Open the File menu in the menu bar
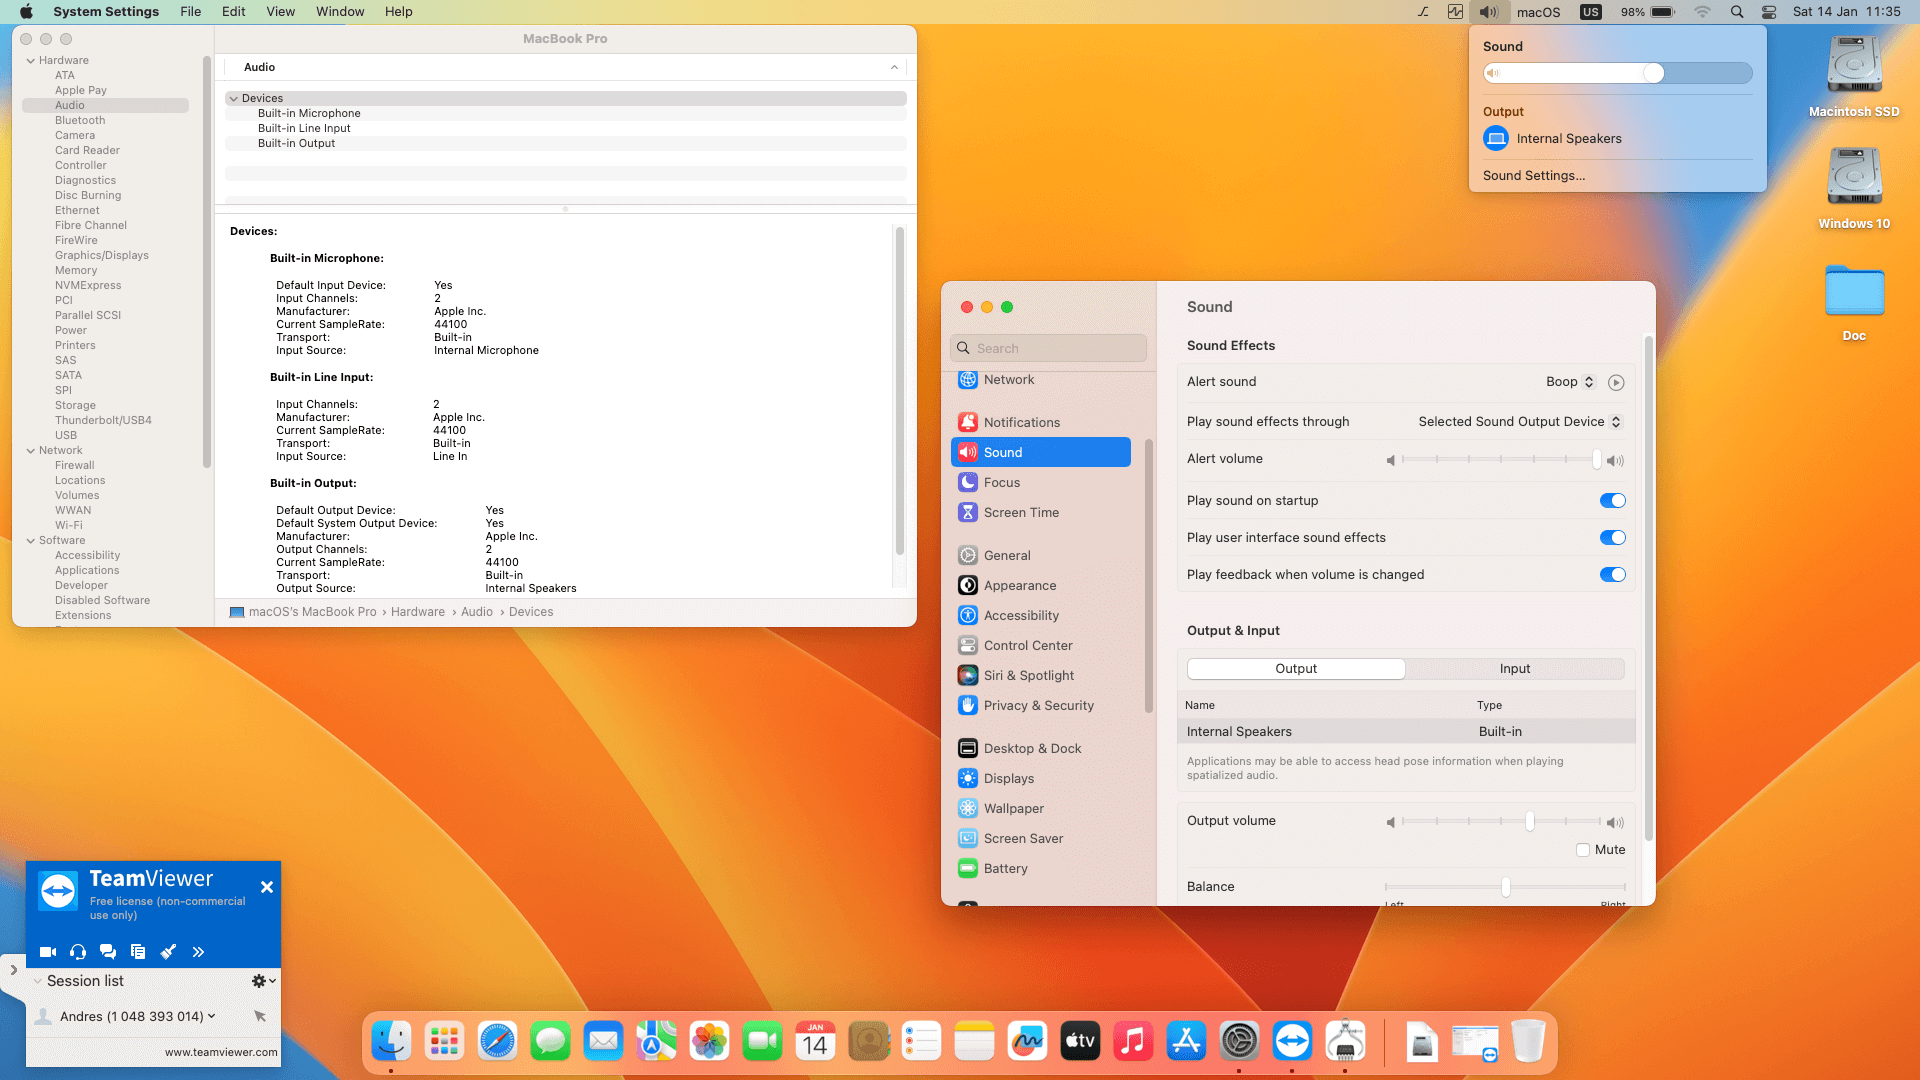 190,12
